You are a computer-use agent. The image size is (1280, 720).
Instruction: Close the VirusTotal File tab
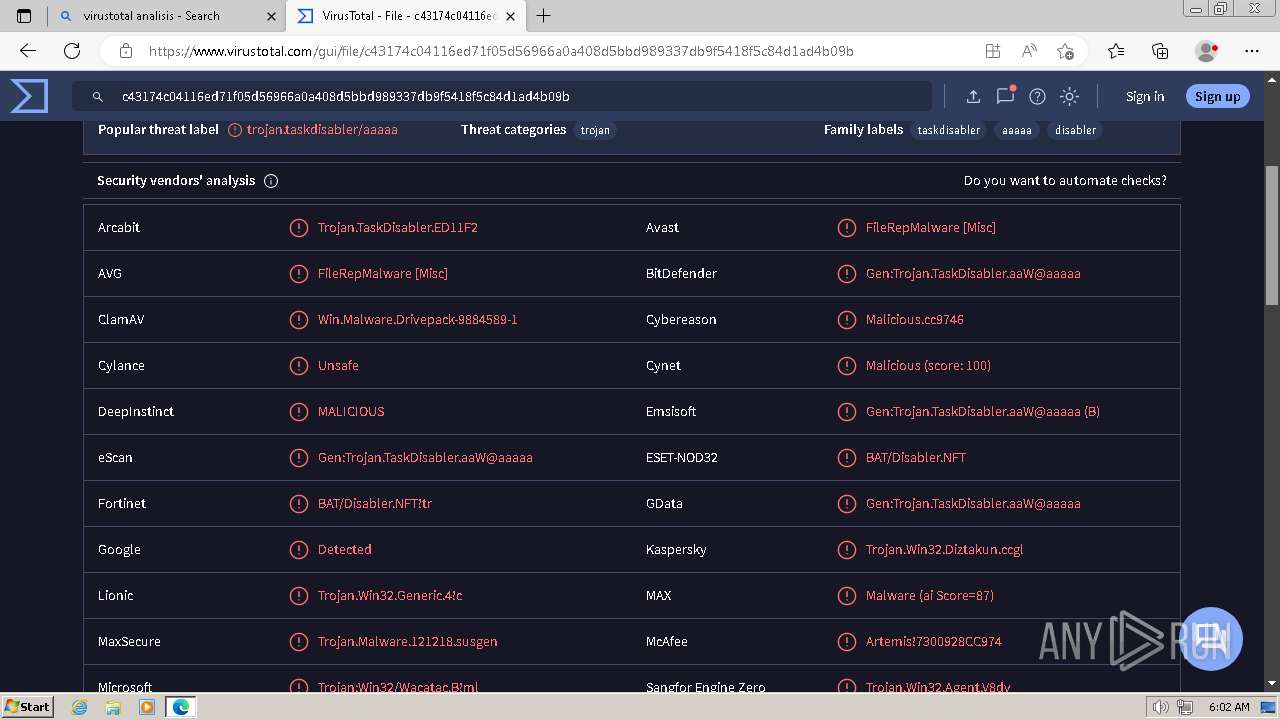(x=511, y=16)
